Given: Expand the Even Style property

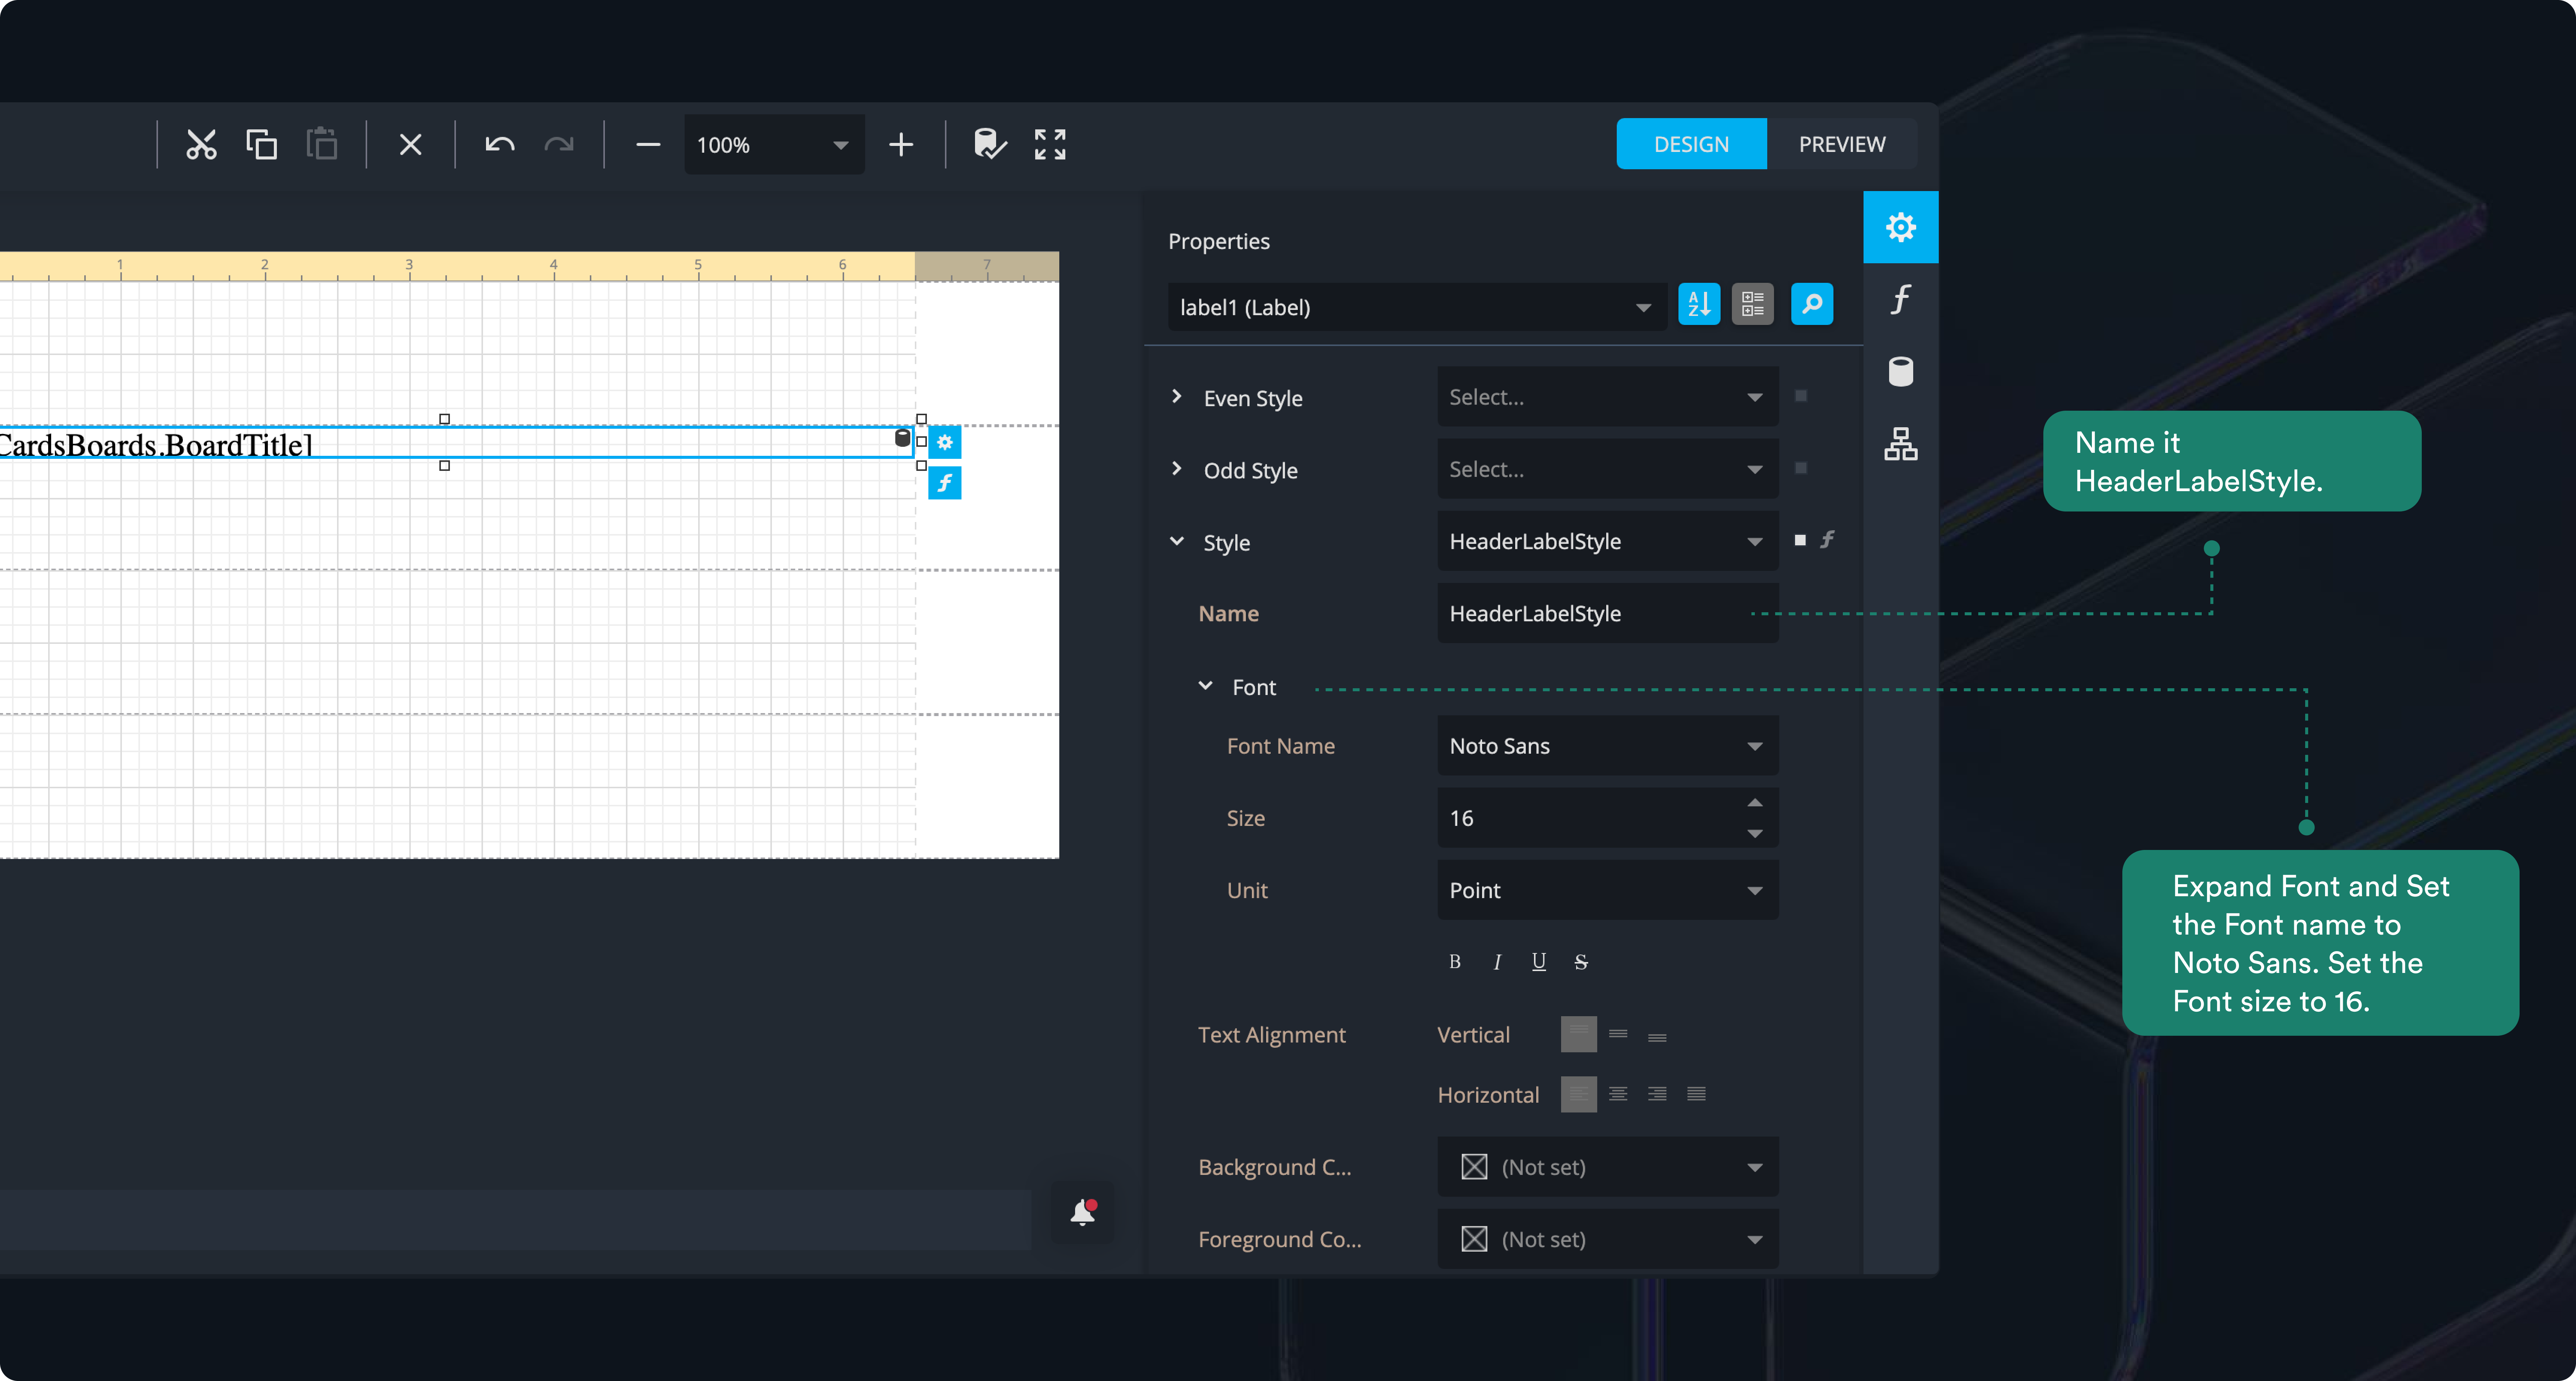Looking at the screenshot, I should coord(1177,397).
